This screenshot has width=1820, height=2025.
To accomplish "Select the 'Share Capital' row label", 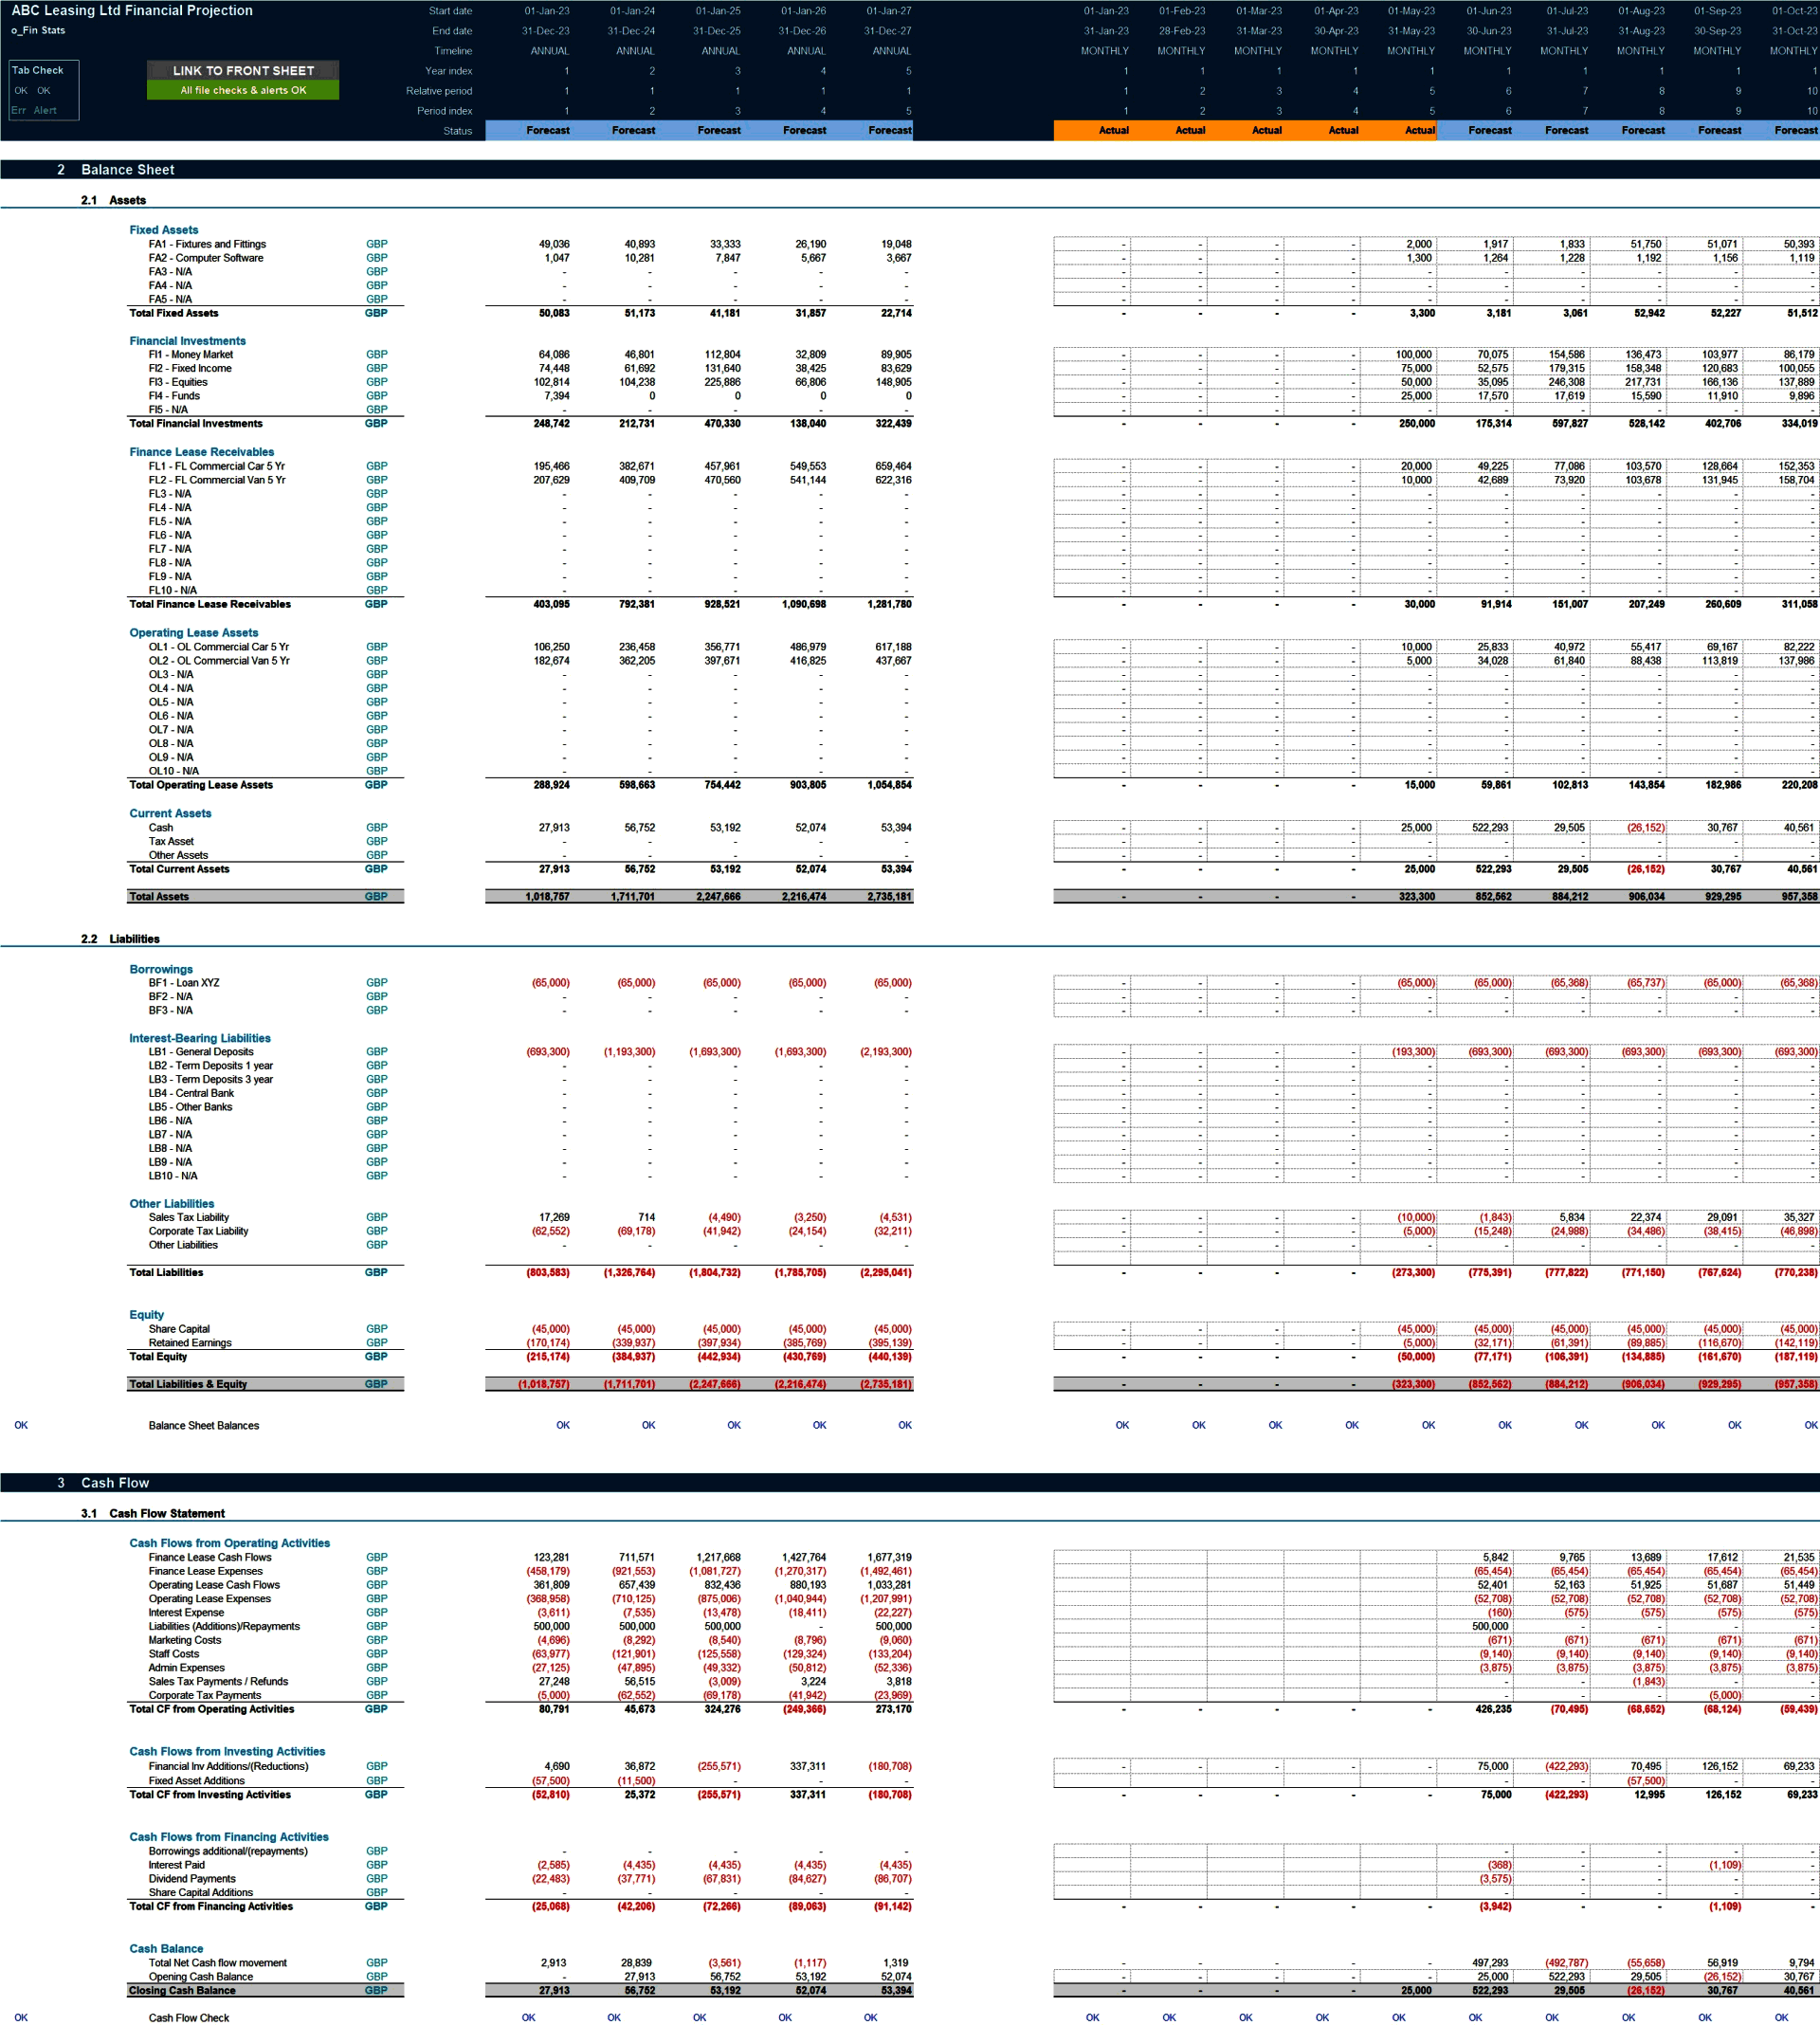I will [x=179, y=1329].
